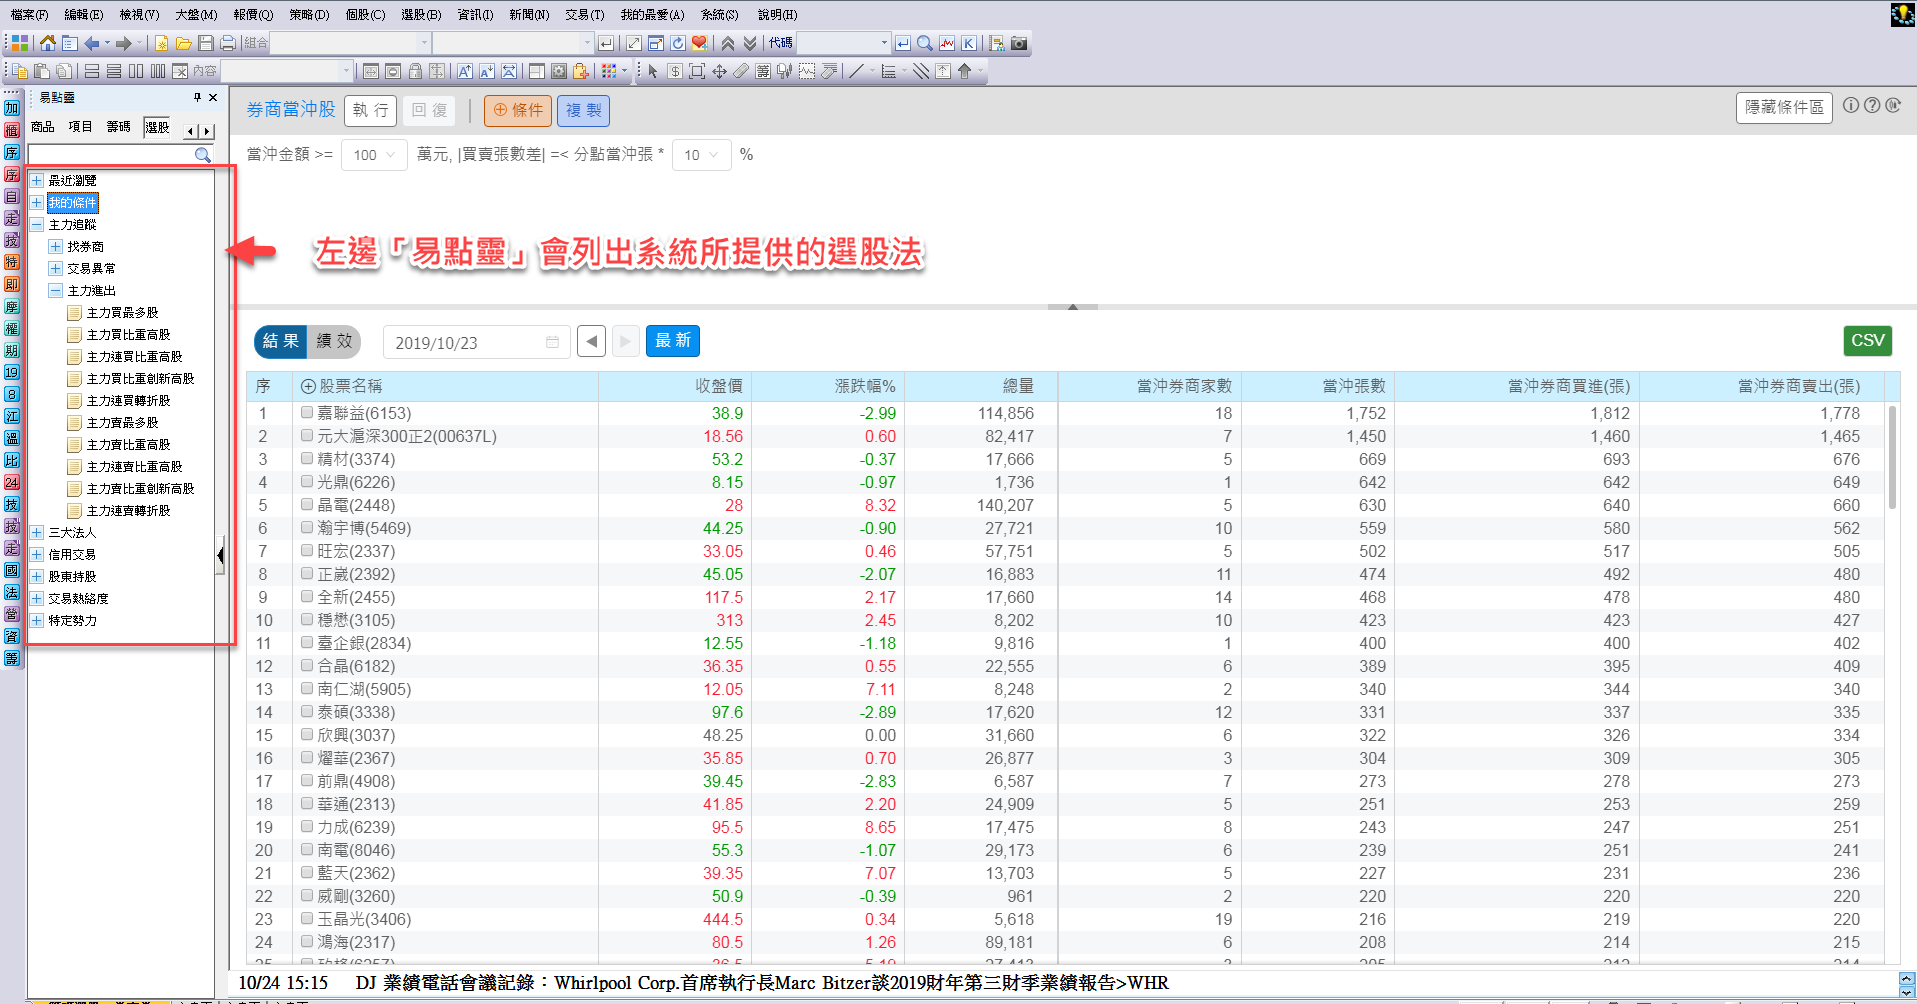Screen dimensions: 1917x1004
Task: Open the 10 percent dropdown
Action: [702, 155]
